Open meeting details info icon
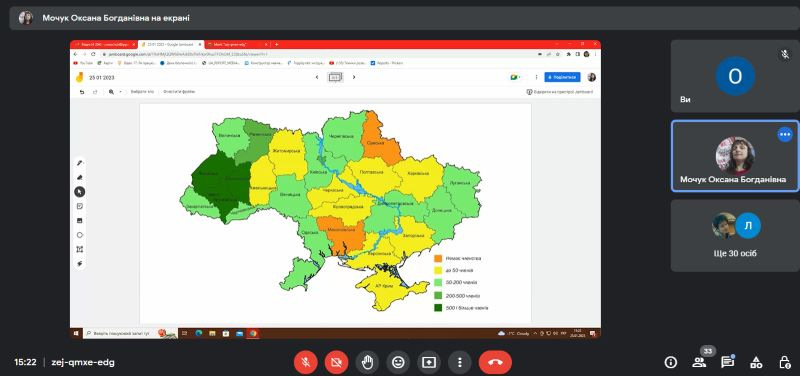This screenshot has width=800, height=376. tap(670, 362)
